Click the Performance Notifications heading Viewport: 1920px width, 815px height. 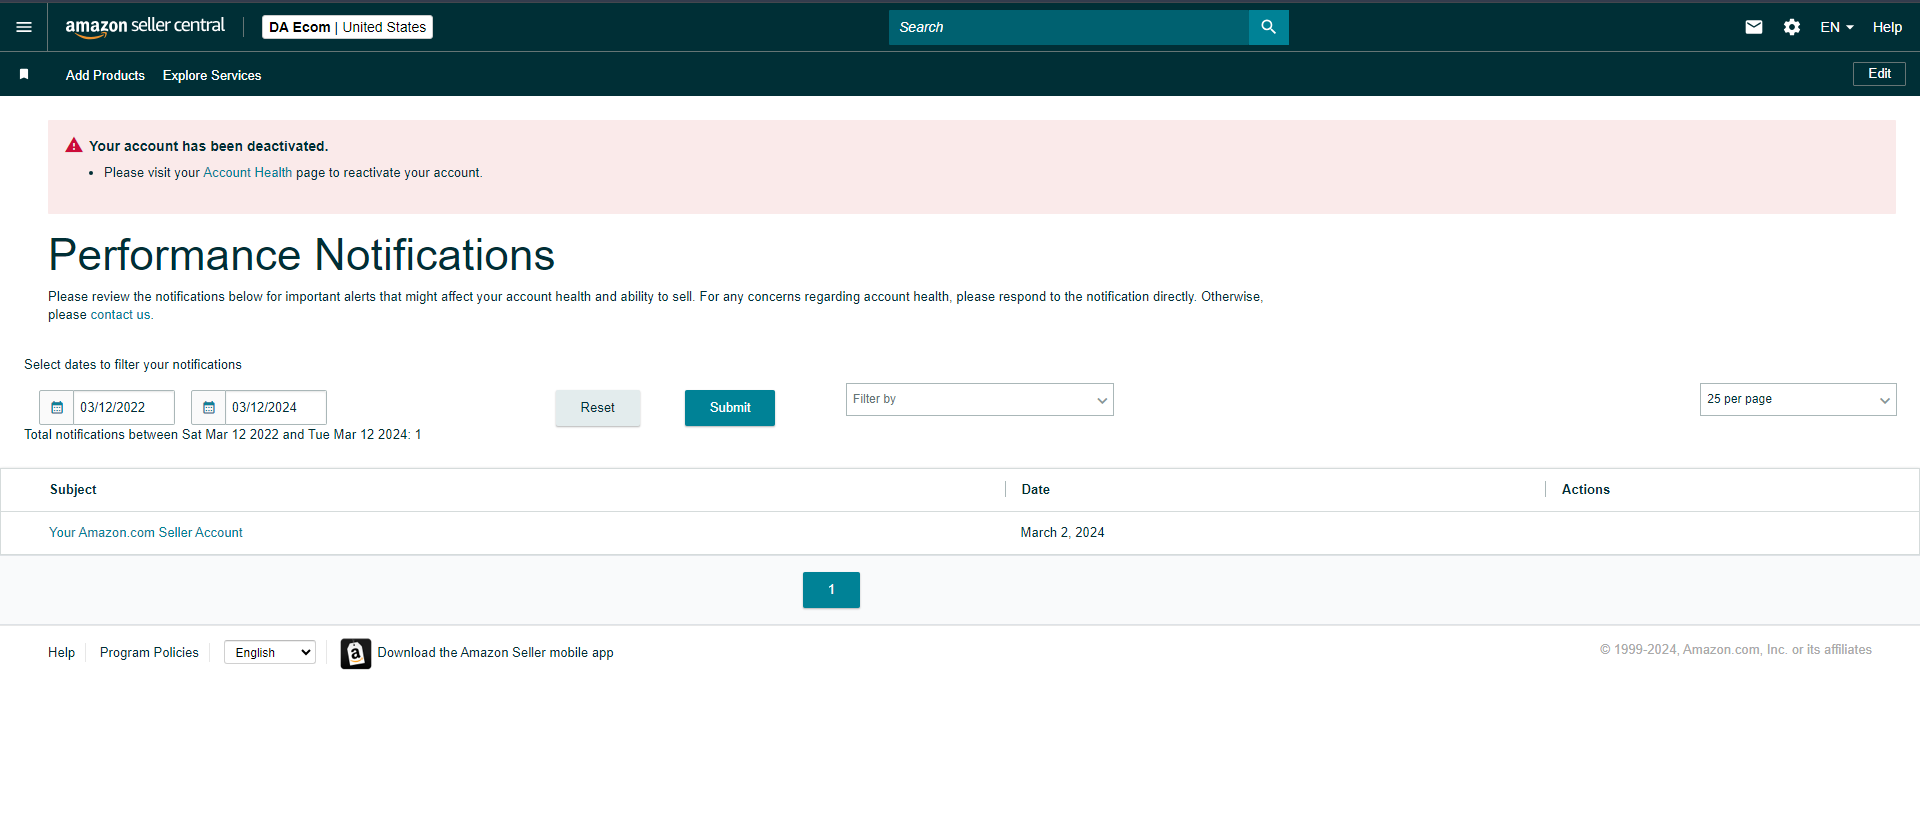pyautogui.click(x=301, y=255)
